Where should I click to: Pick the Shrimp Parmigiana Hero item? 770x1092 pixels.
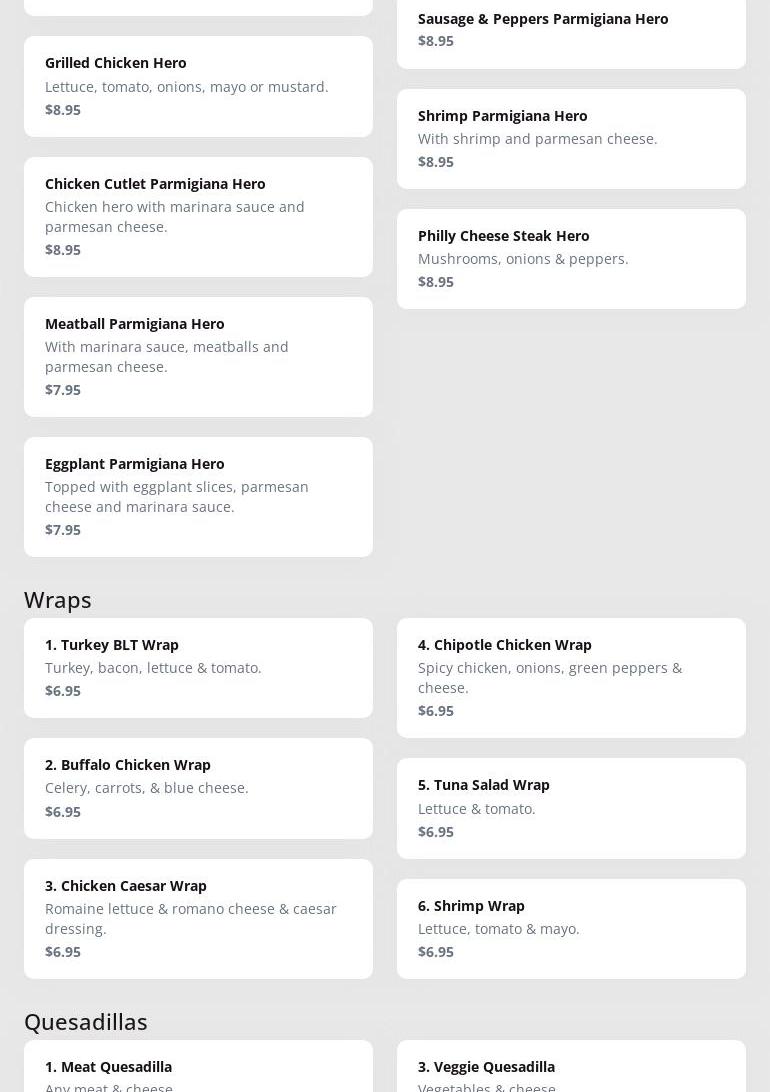coord(571,138)
